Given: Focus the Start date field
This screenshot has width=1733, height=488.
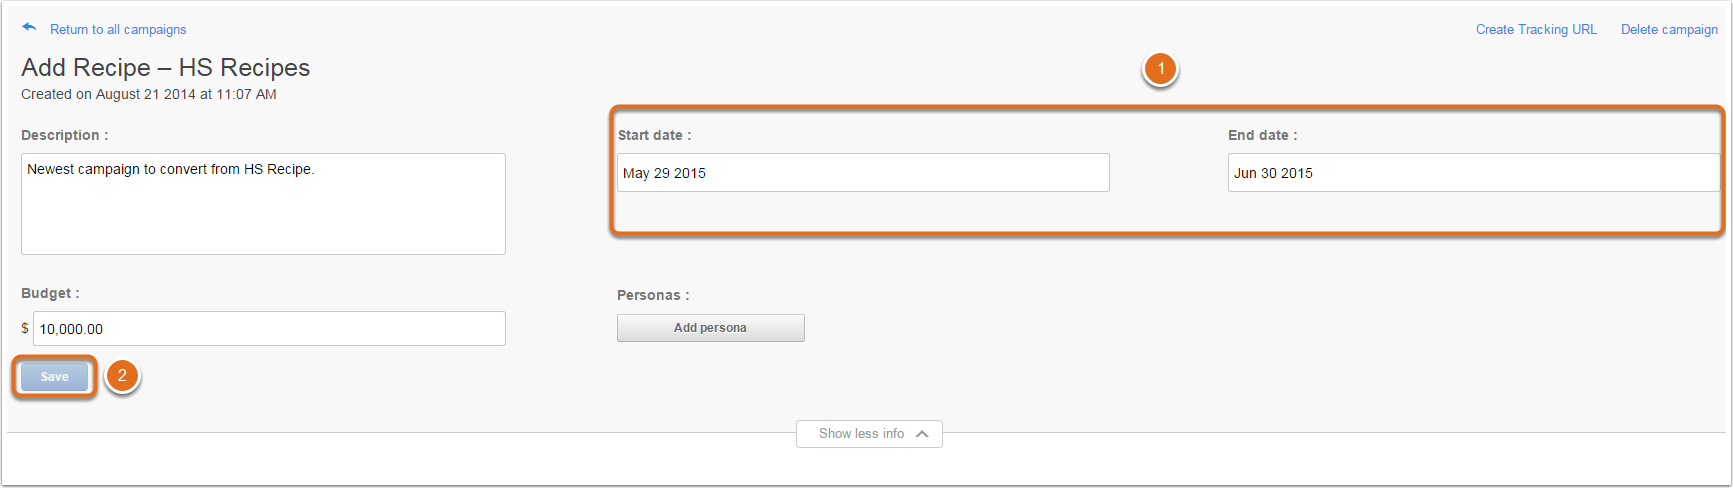Looking at the screenshot, I should 863,173.
